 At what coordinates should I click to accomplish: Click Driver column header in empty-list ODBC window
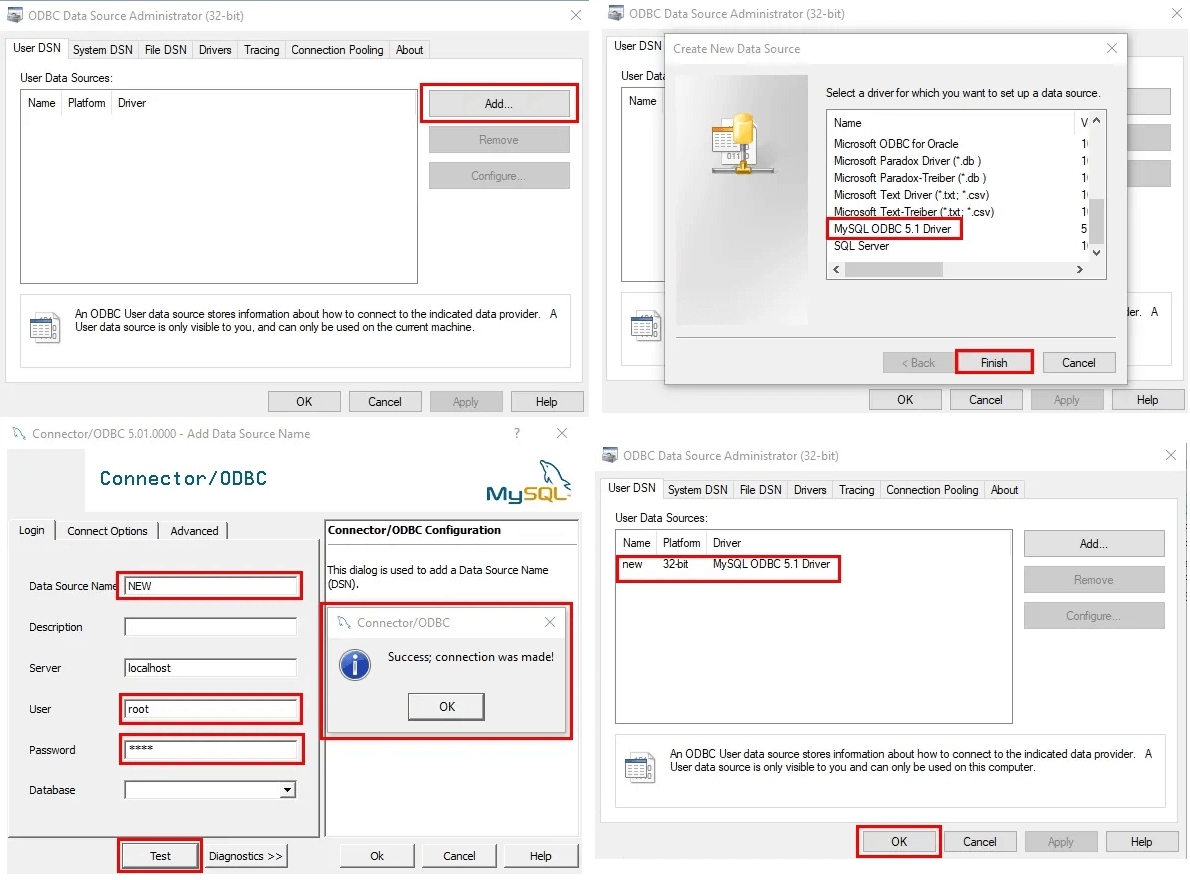[132, 103]
